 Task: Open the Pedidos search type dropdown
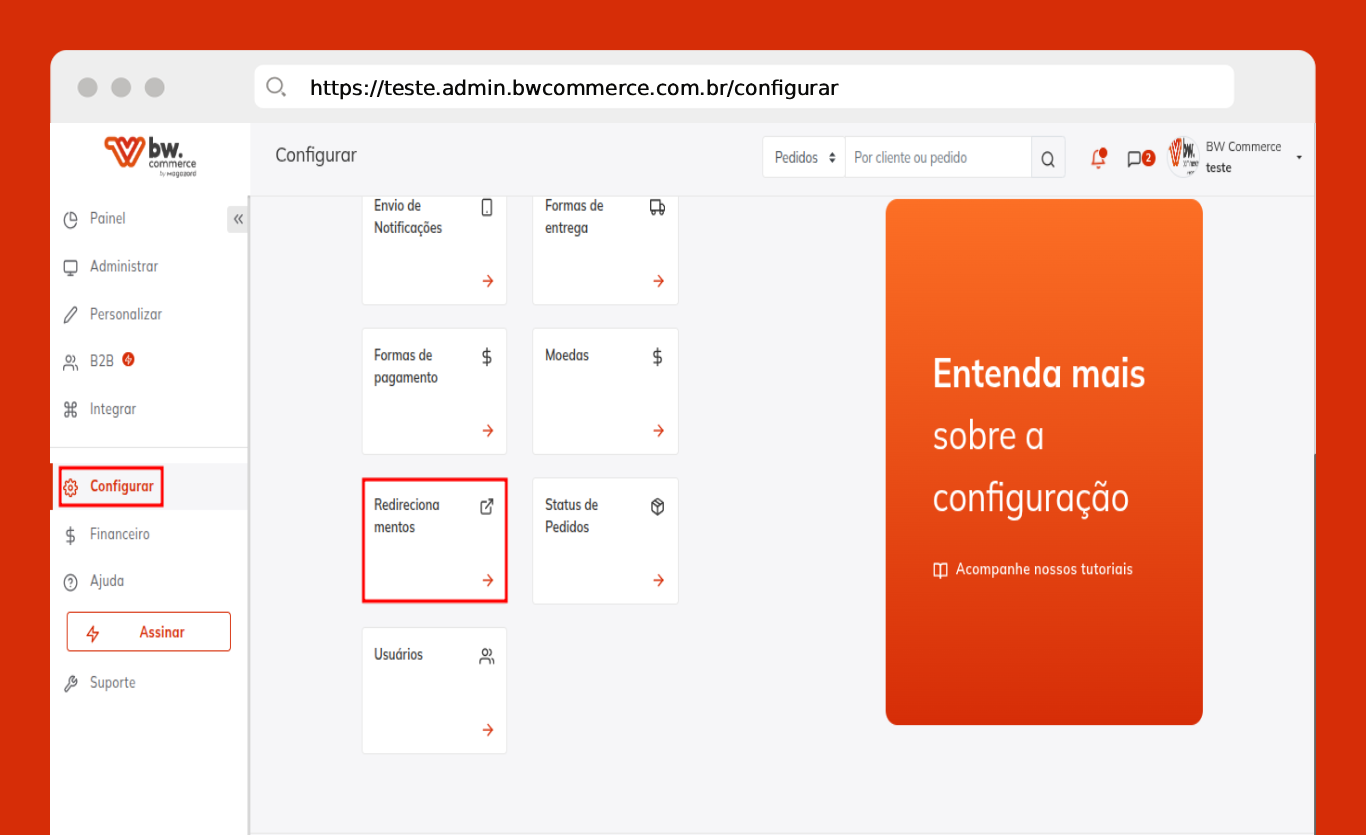tap(804, 158)
